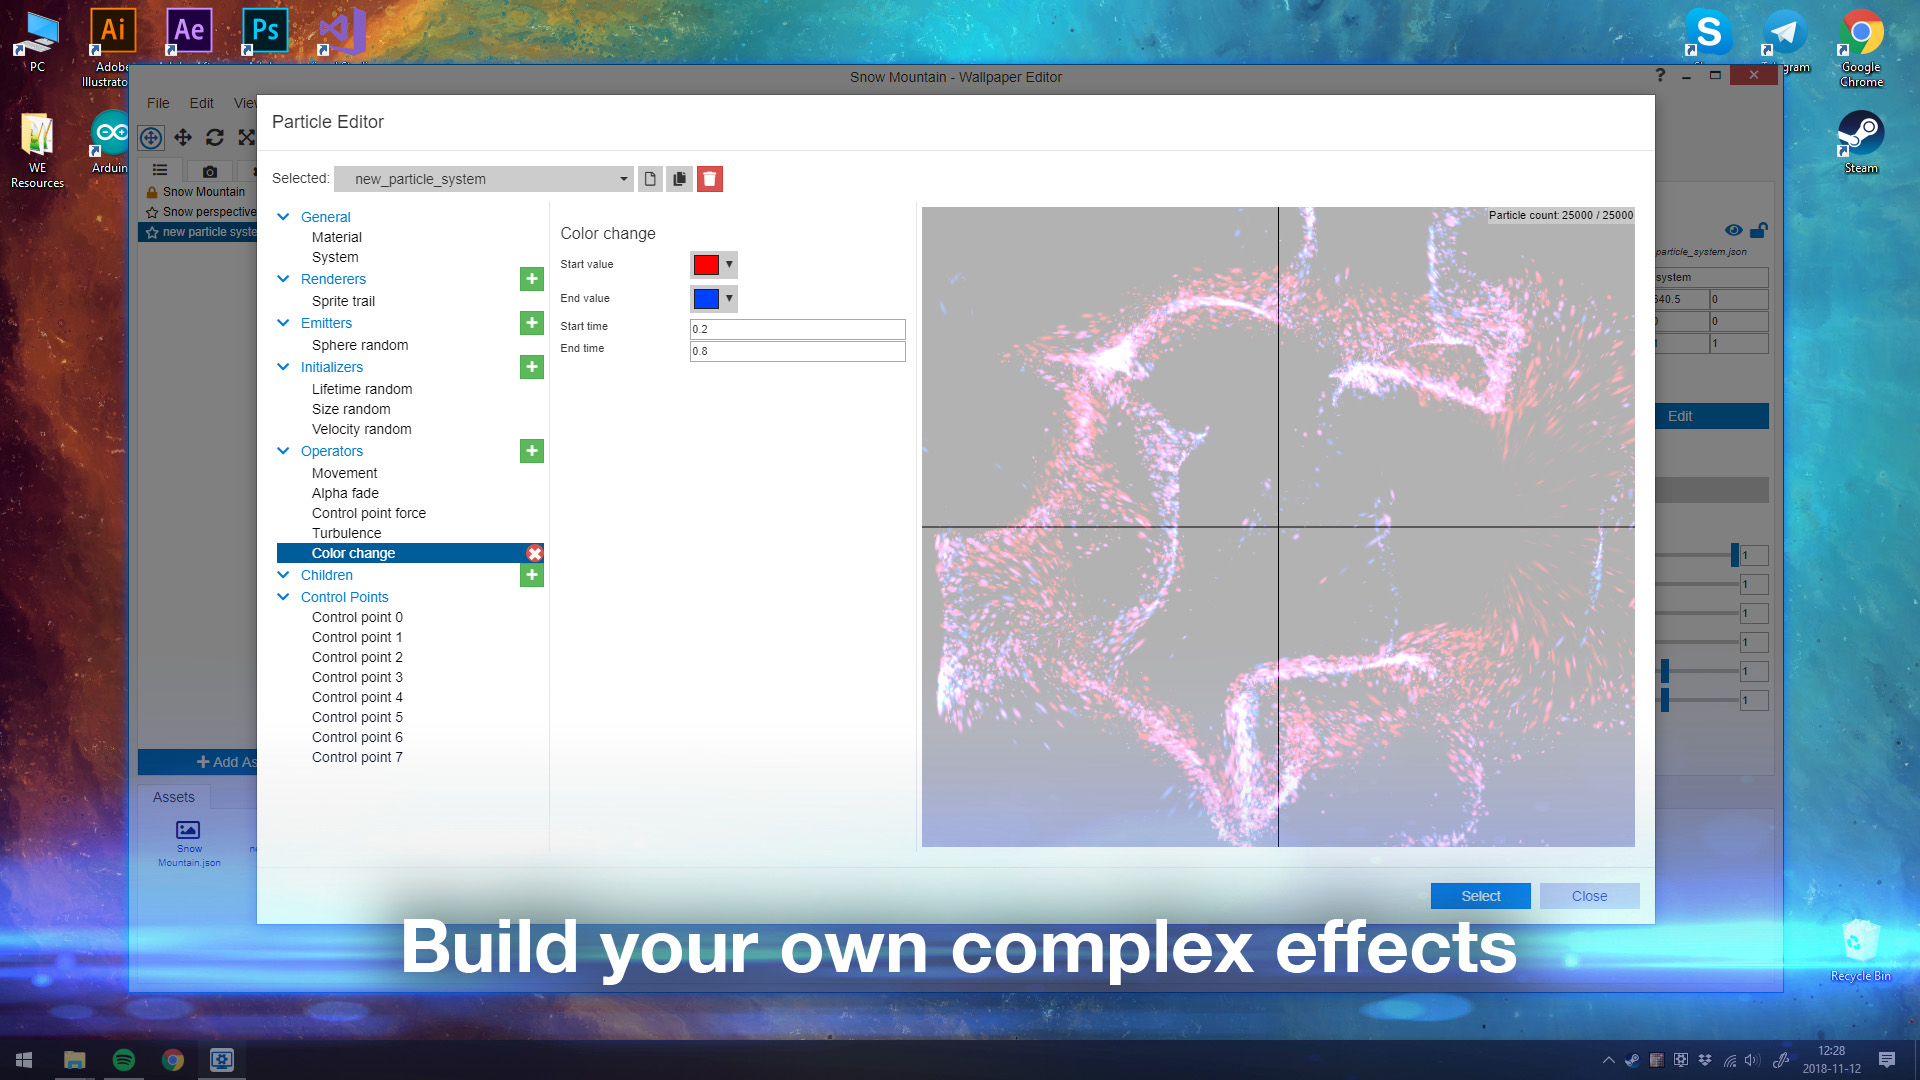Click the add Renderers component icon
This screenshot has width=1920, height=1080.
pyautogui.click(x=533, y=280)
